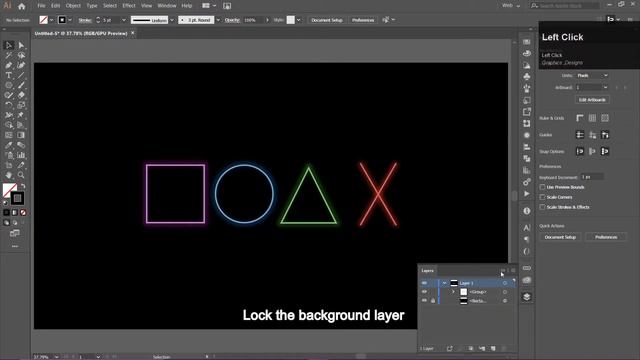The image size is (640, 360).
Task: Open the Symbols panel club icon in dock
Action: 527,76
